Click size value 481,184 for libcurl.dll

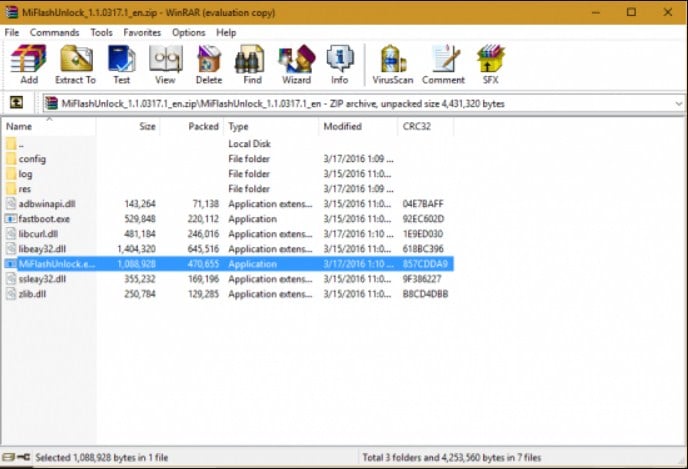click(140, 234)
